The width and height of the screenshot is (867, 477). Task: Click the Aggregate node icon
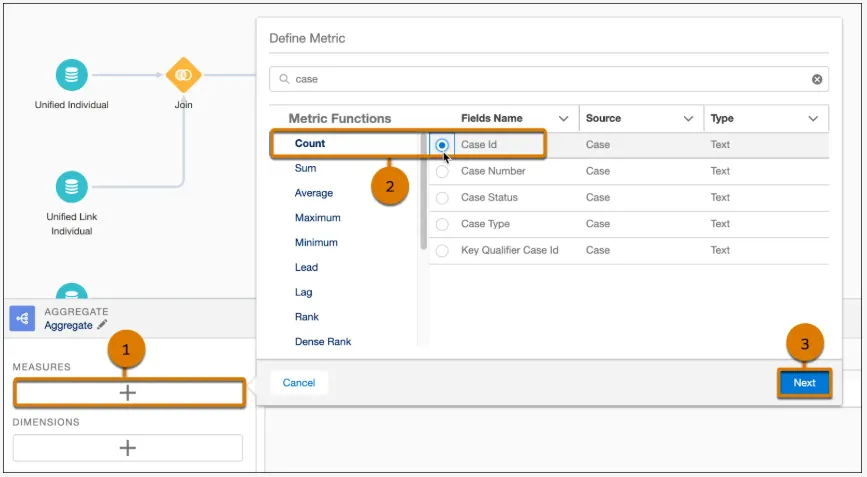tap(23, 318)
